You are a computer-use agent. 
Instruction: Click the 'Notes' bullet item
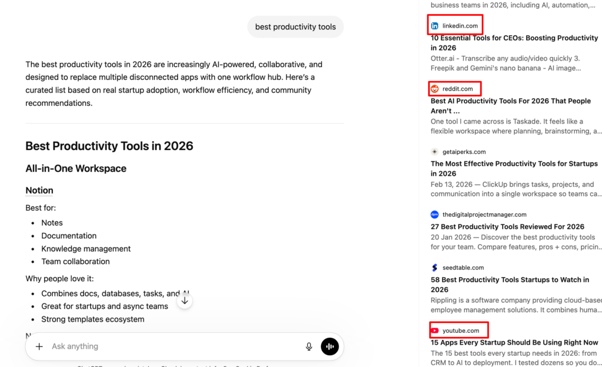click(x=52, y=223)
